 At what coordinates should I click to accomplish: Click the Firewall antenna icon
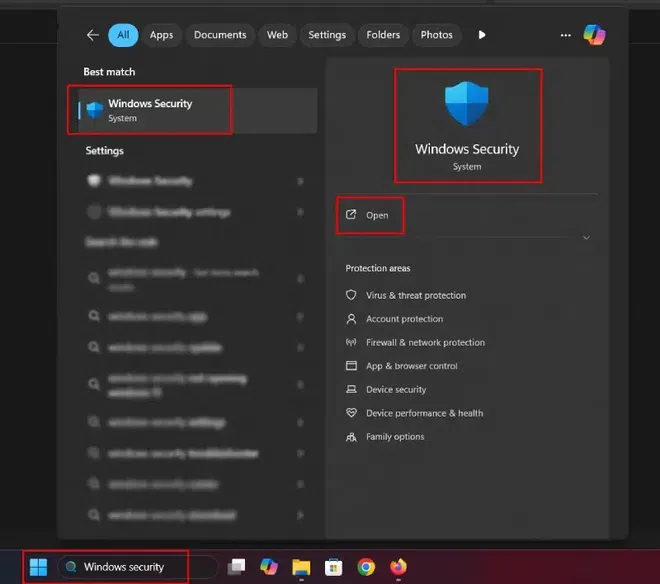[351, 342]
